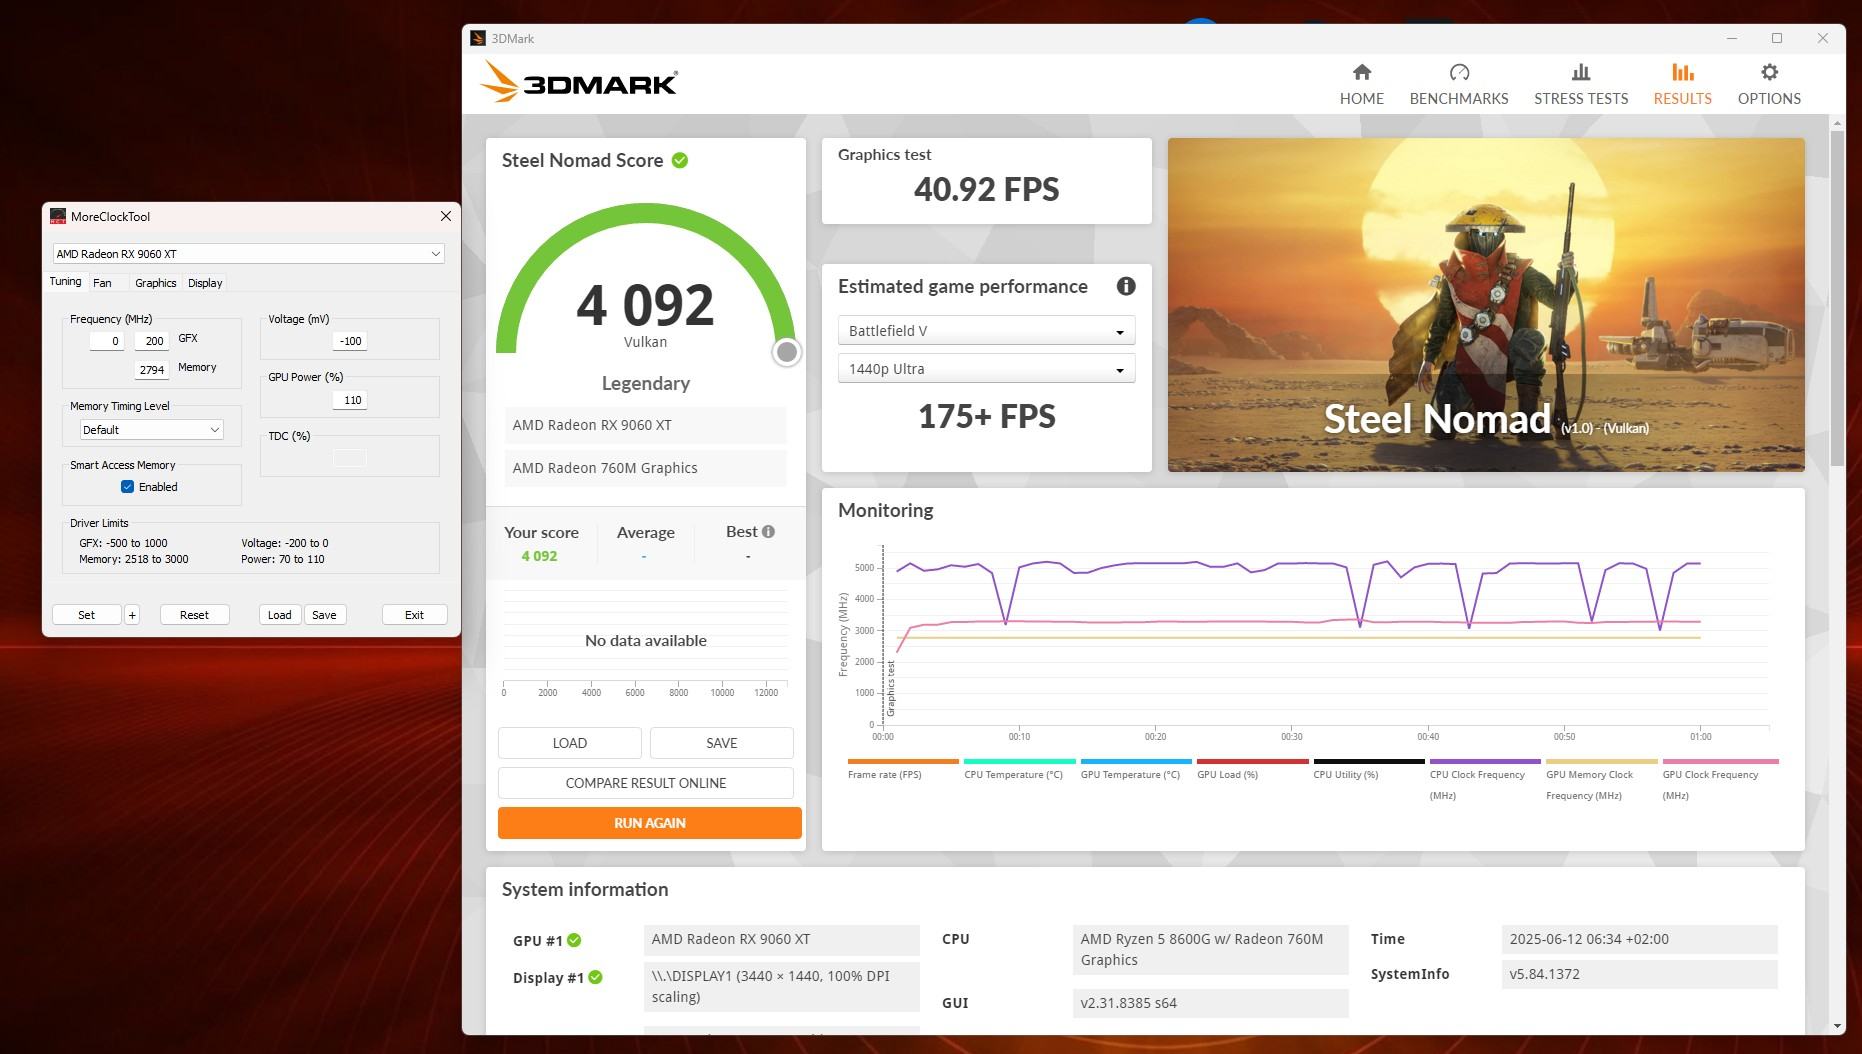Toggle GPU Memory Clock Frequency legend entry
Screen dimensions: 1862x1054
(x=1601, y=780)
